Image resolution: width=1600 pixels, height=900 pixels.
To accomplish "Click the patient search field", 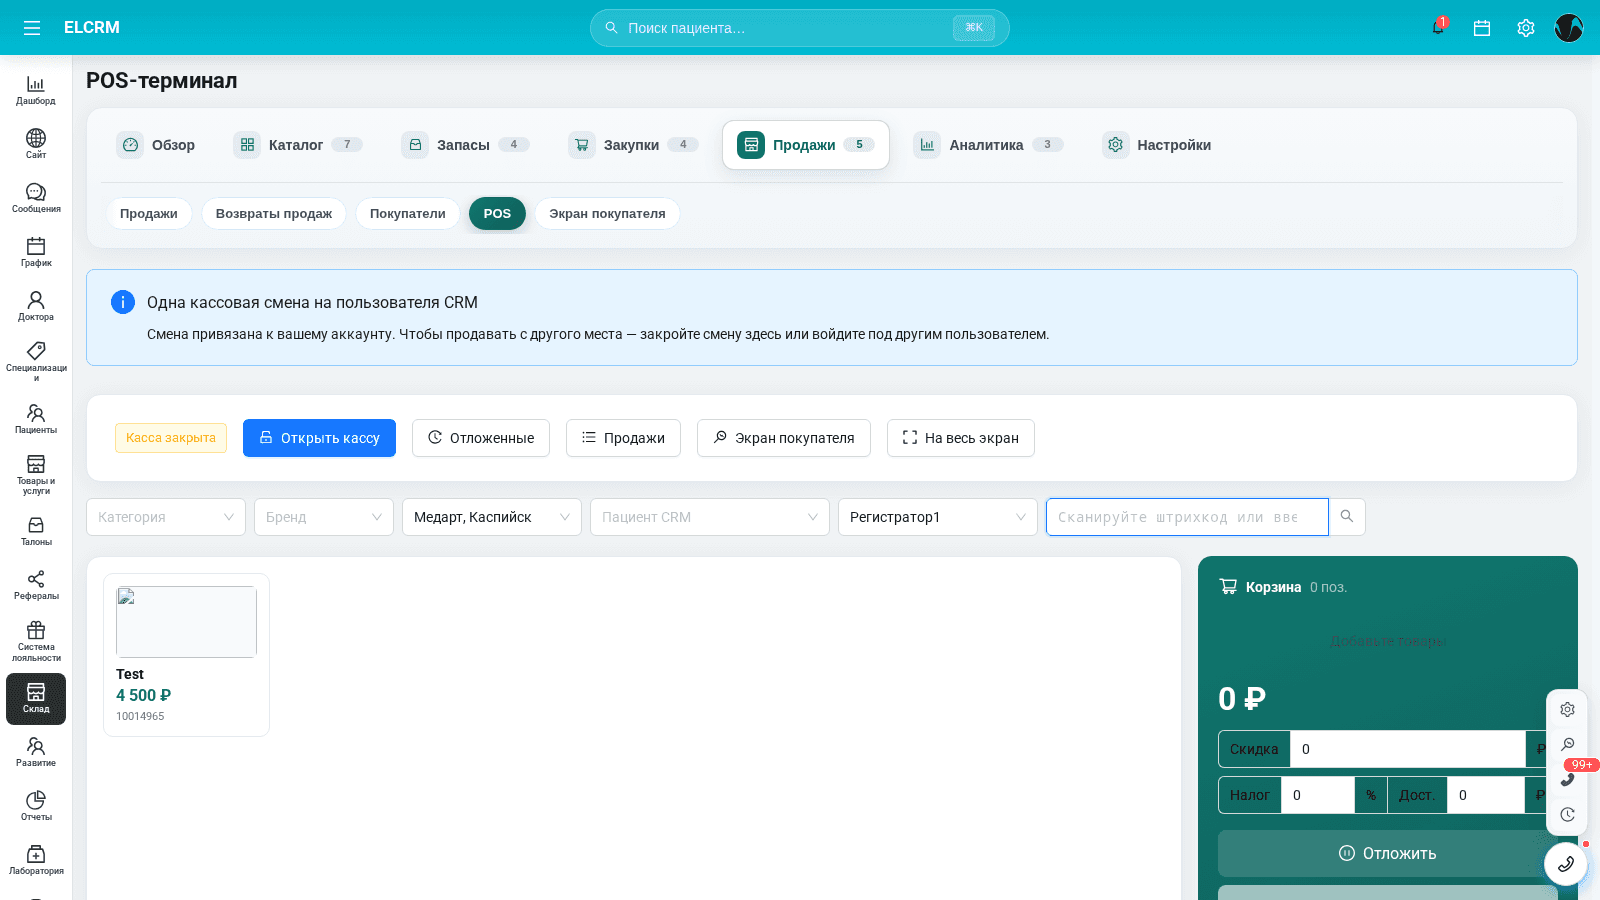I will point(799,28).
